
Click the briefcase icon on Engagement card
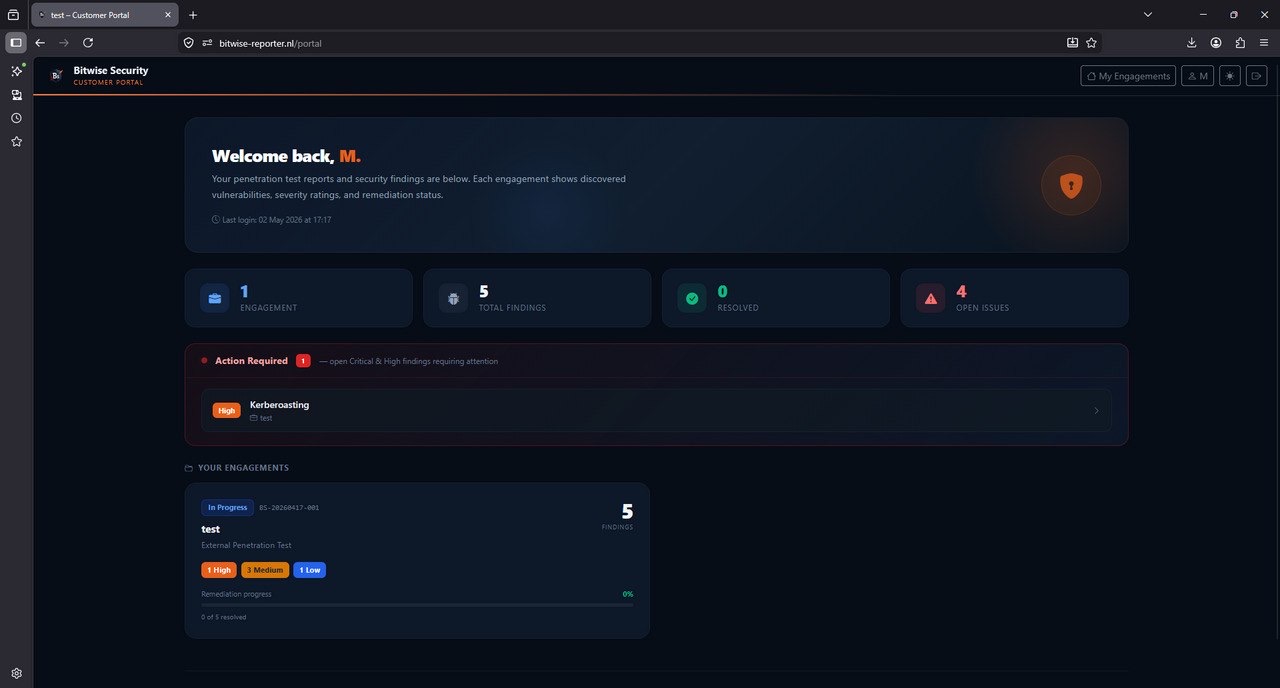pyautogui.click(x=215, y=298)
